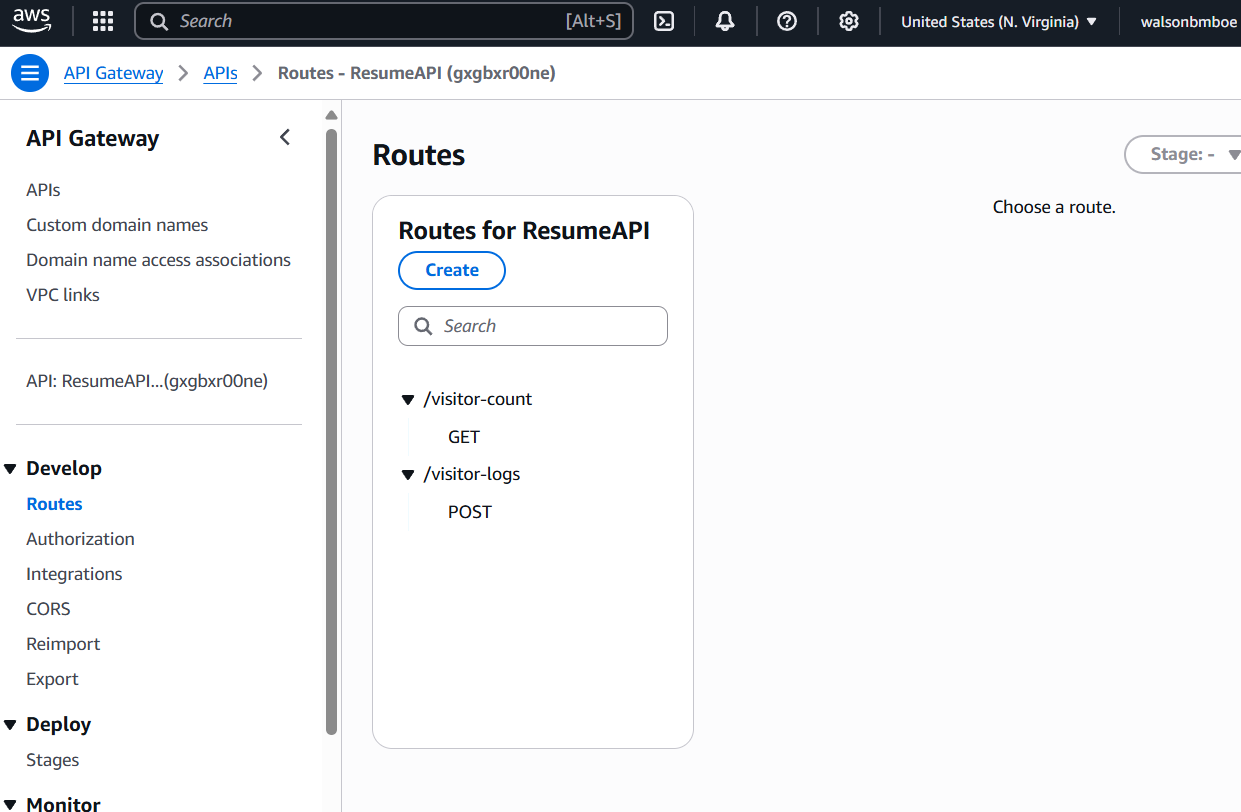Go to API Gateway breadcrumb link

click(x=113, y=73)
